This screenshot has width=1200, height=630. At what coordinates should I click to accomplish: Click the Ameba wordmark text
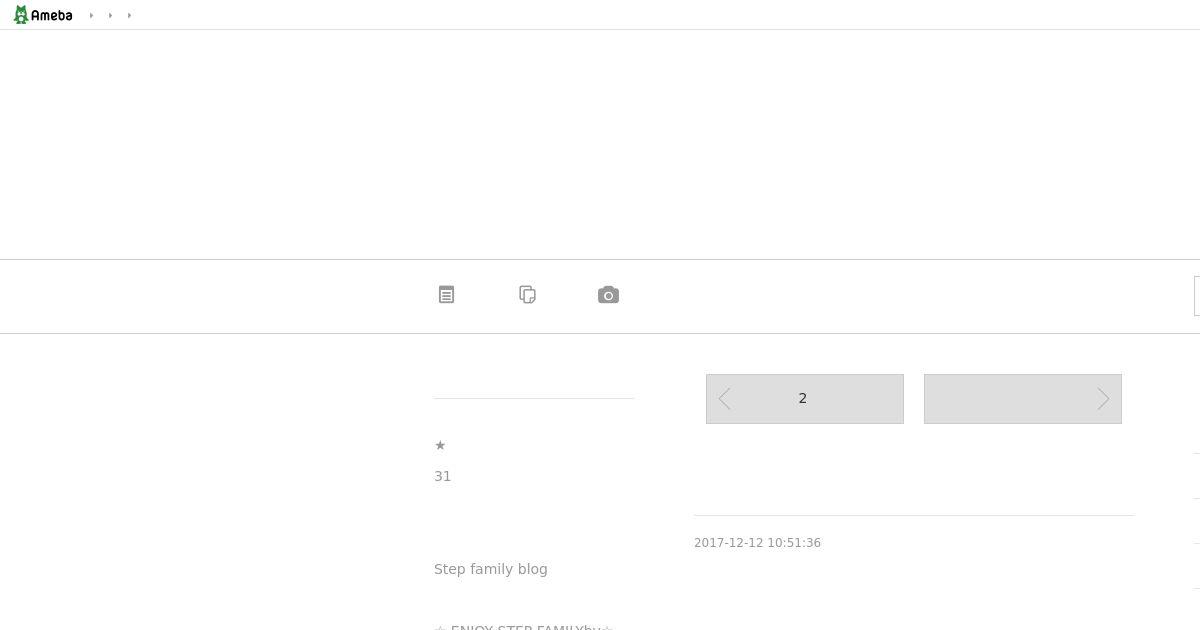pyautogui.click(x=52, y=16)
